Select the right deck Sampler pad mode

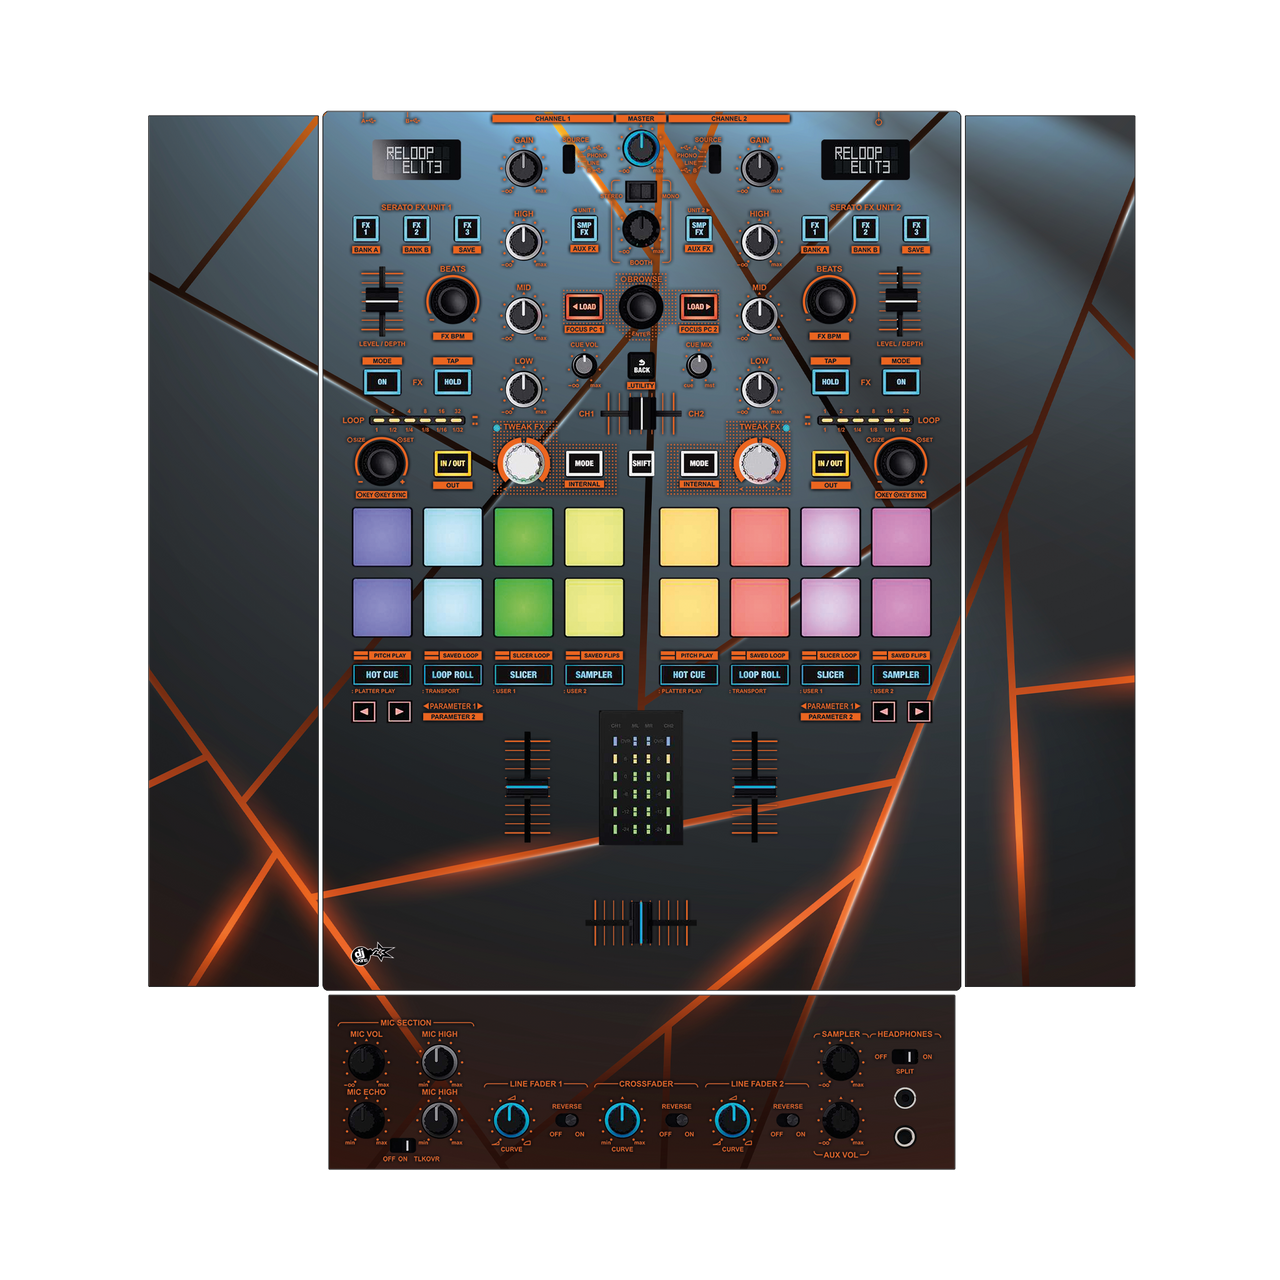[901, 675]
